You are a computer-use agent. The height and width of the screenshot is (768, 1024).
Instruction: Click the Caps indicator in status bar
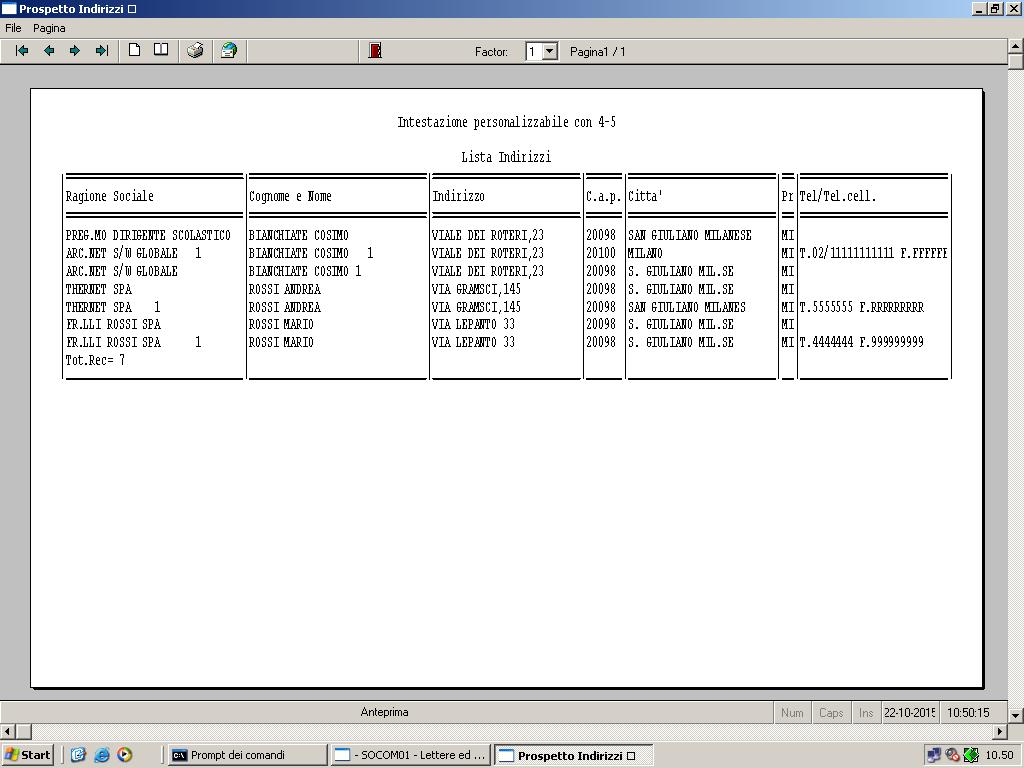(x=831, y=712)
